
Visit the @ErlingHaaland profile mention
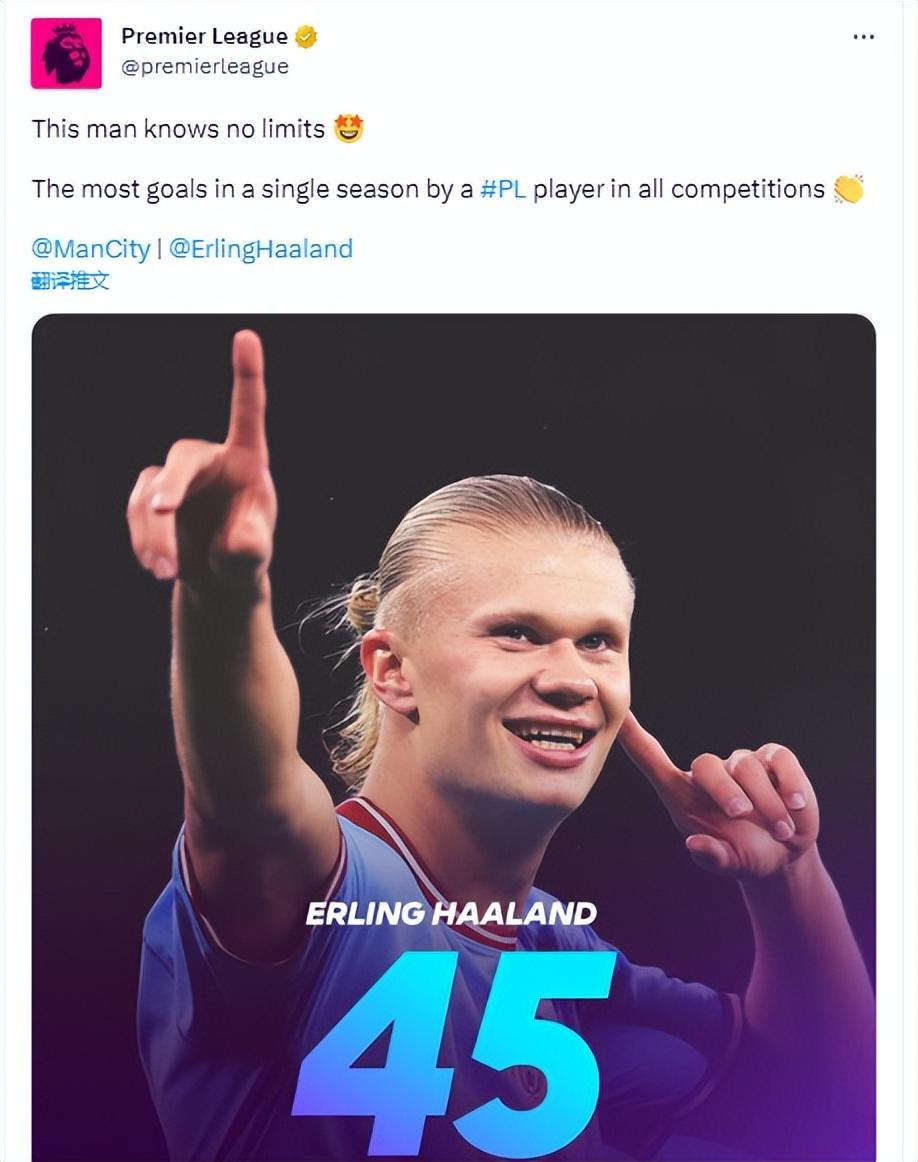point(260,248)
